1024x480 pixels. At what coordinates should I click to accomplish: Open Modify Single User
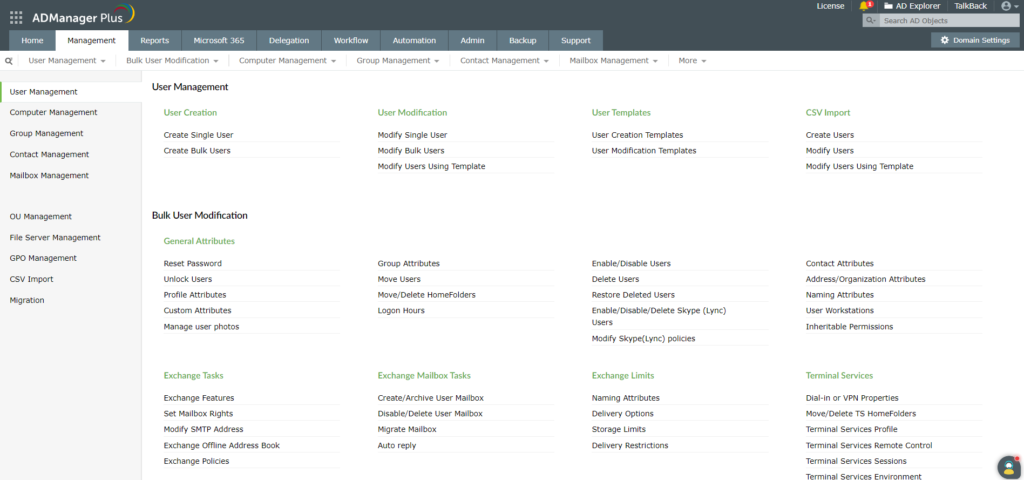tap(412, 135)
